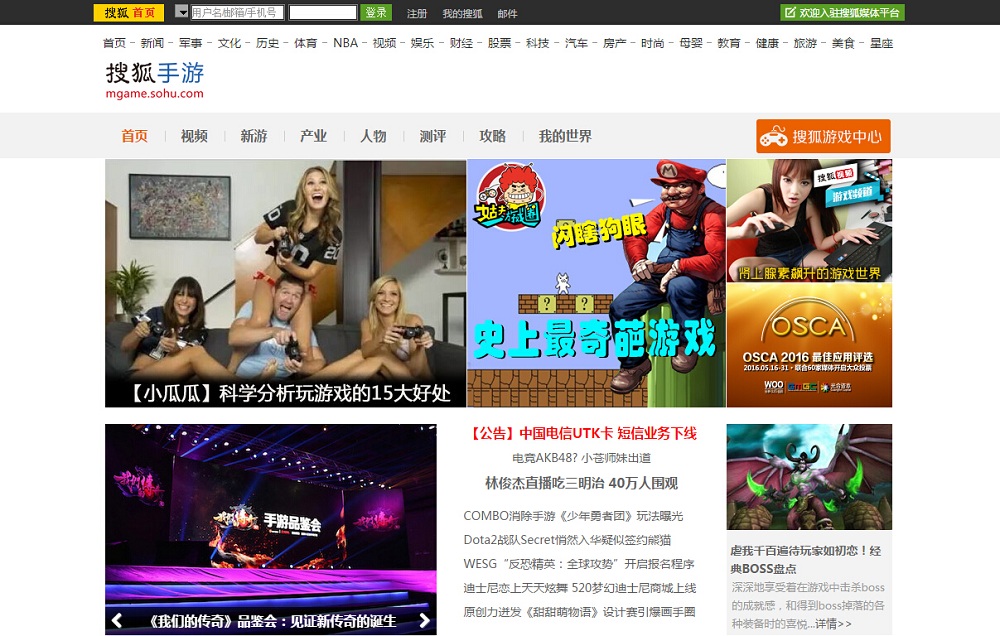Open the 美食 channel link
This screenshot has height=636, width=1000.
(843, 43)
